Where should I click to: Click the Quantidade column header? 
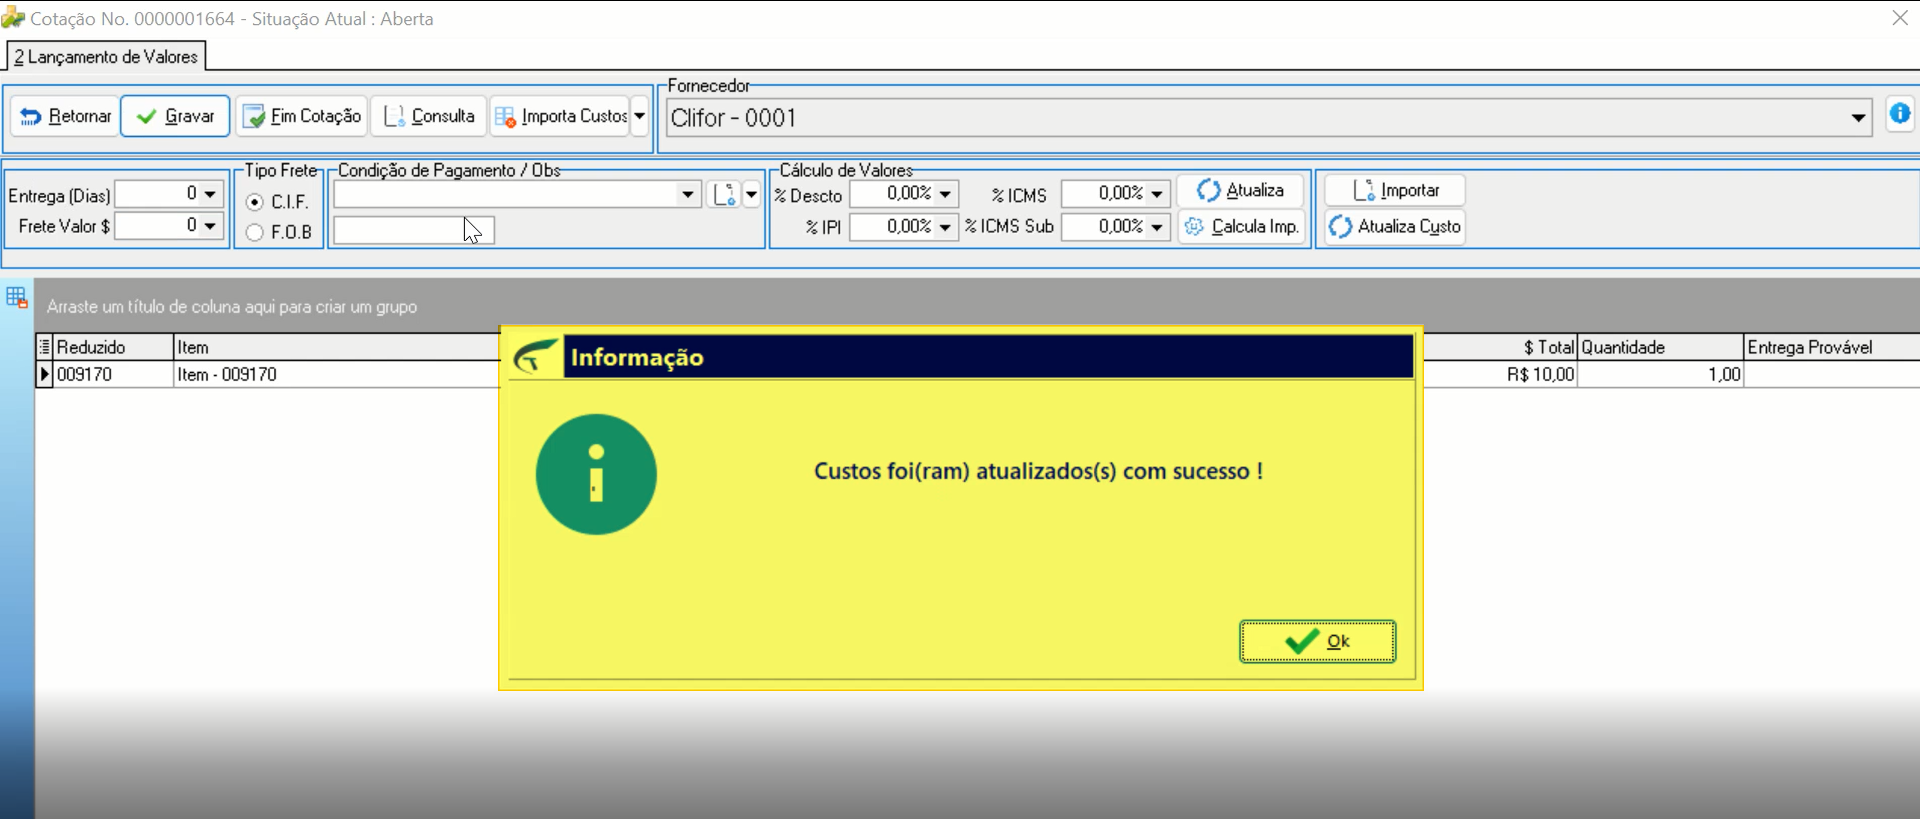click(x=1660, y=347)
